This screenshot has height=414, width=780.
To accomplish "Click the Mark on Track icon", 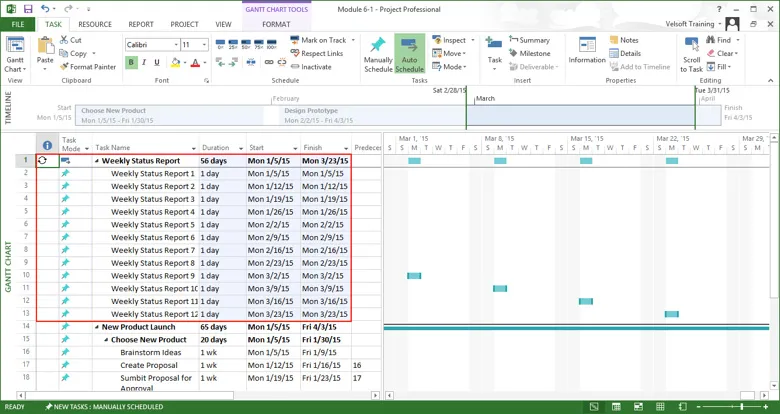I will pyautogui.click(x=294, y=40).
